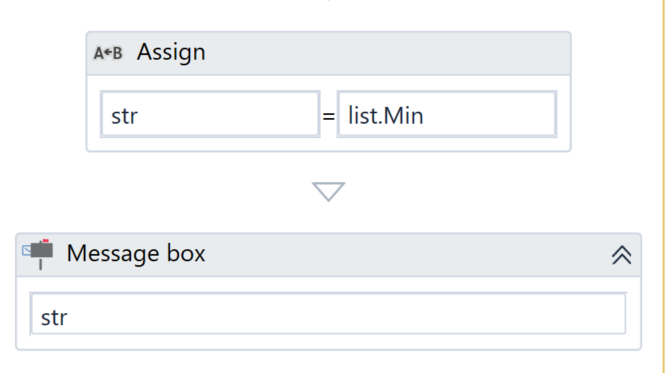
Task: Select the Assign activity title text
Action: (171, 53)
